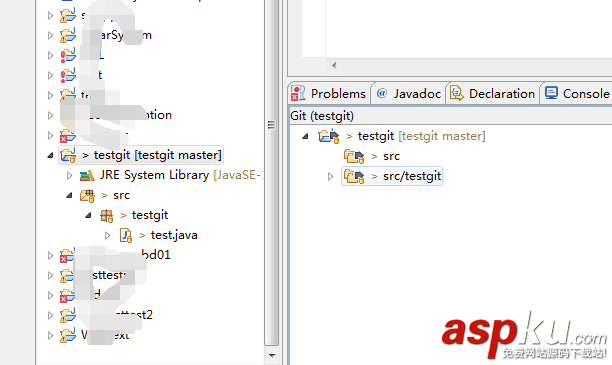Collapse the src source folder in explorer

(69, 195)
